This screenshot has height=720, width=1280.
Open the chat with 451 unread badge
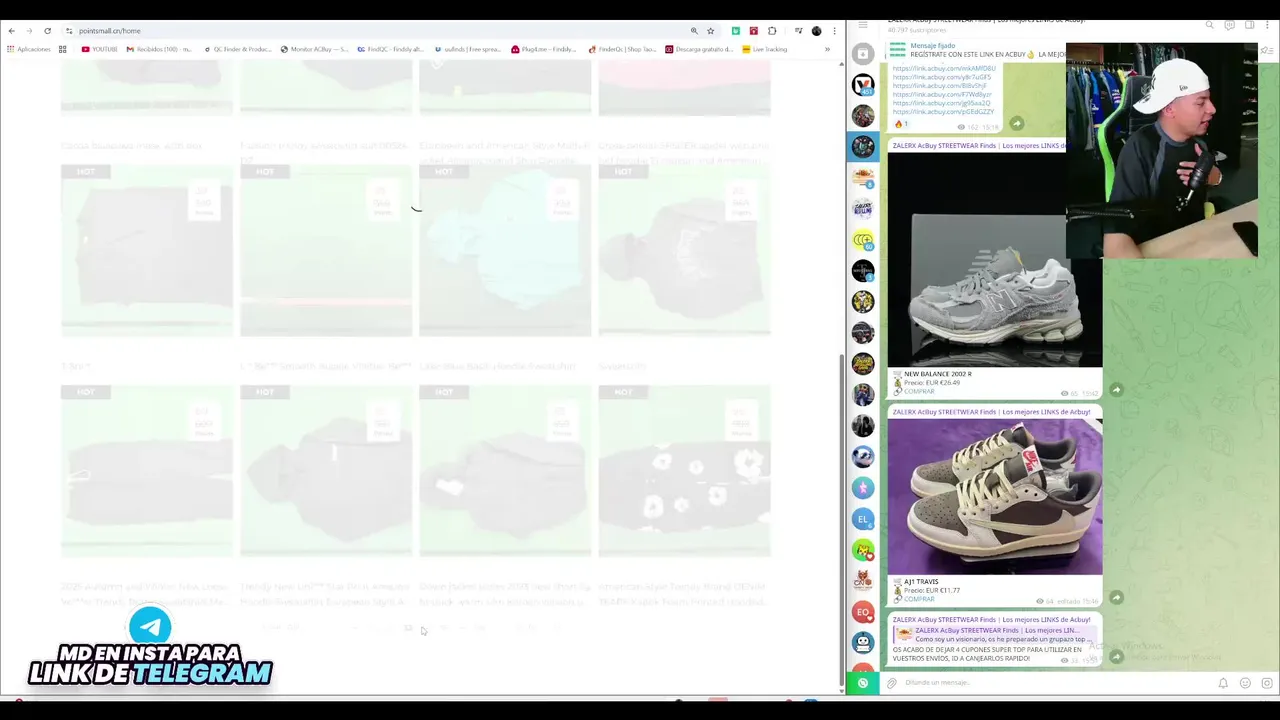[863, 85]
